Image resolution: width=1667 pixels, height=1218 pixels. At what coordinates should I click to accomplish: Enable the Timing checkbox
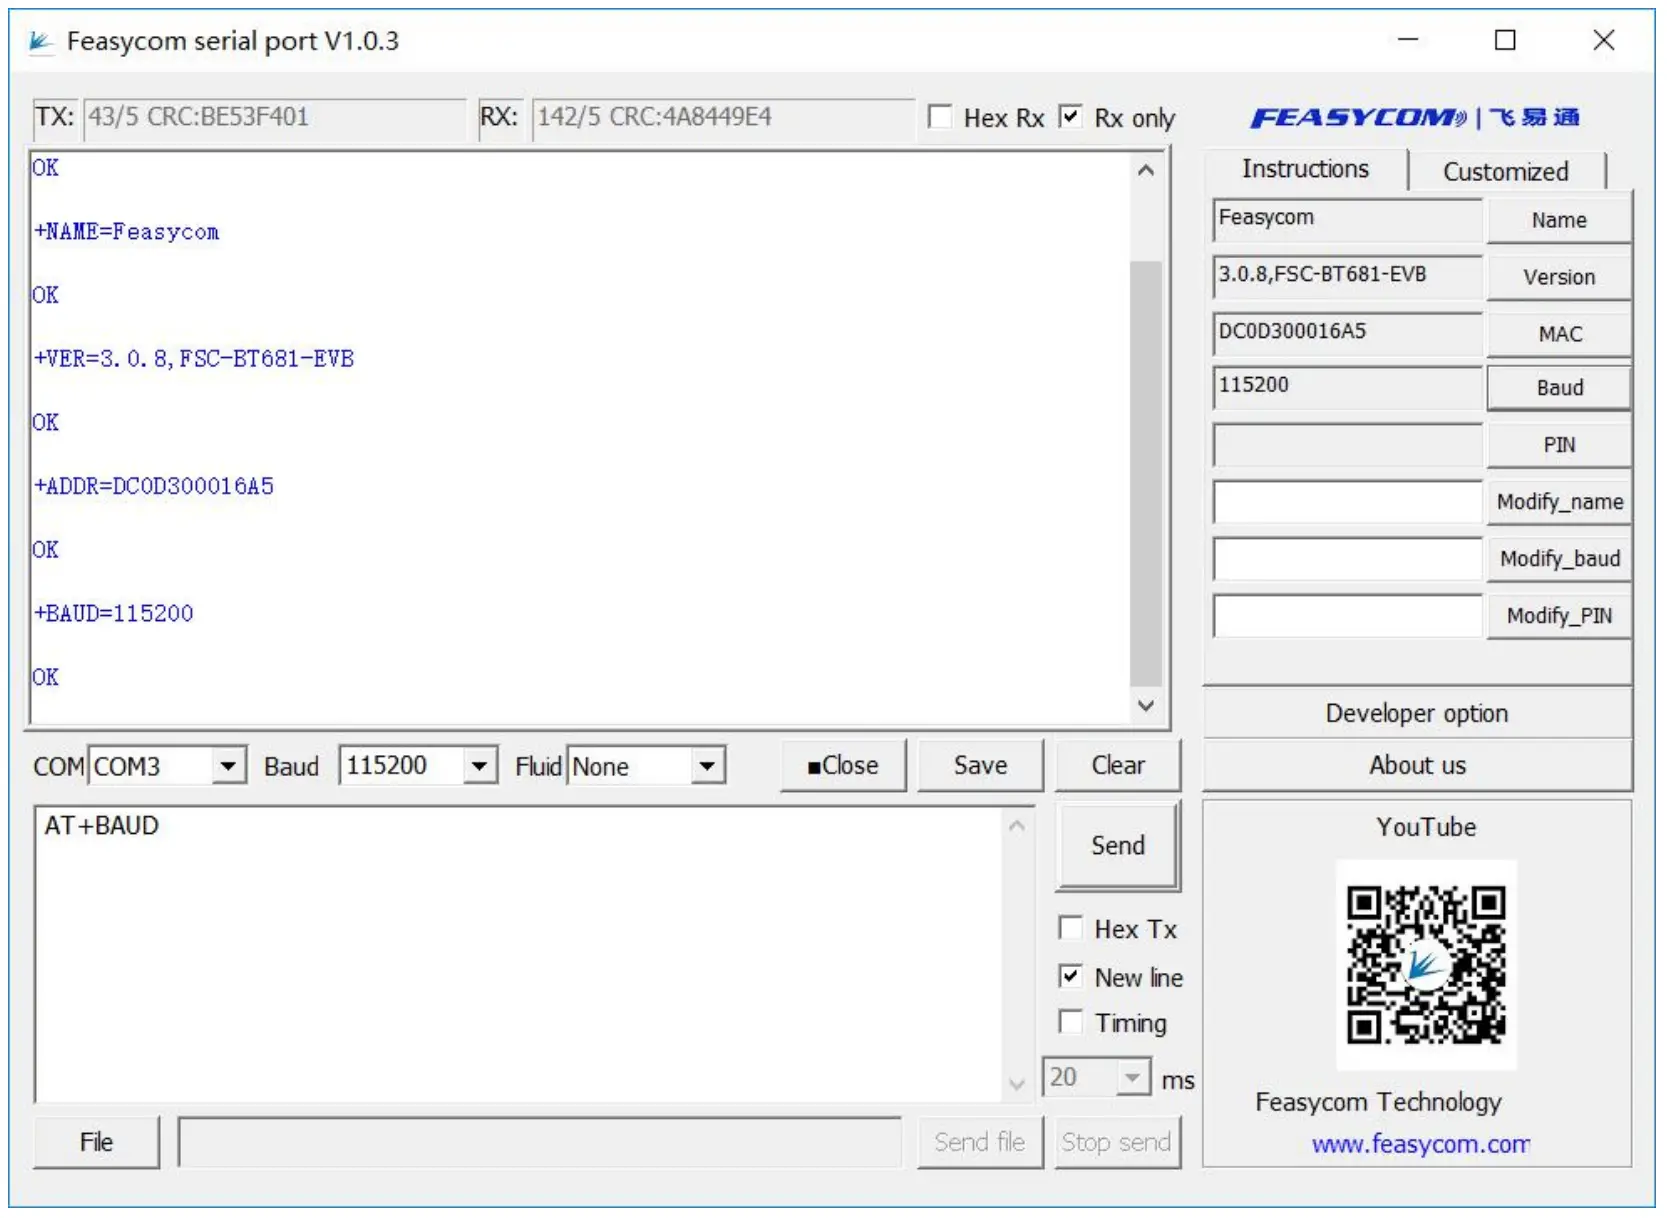pos(1070,1022)
